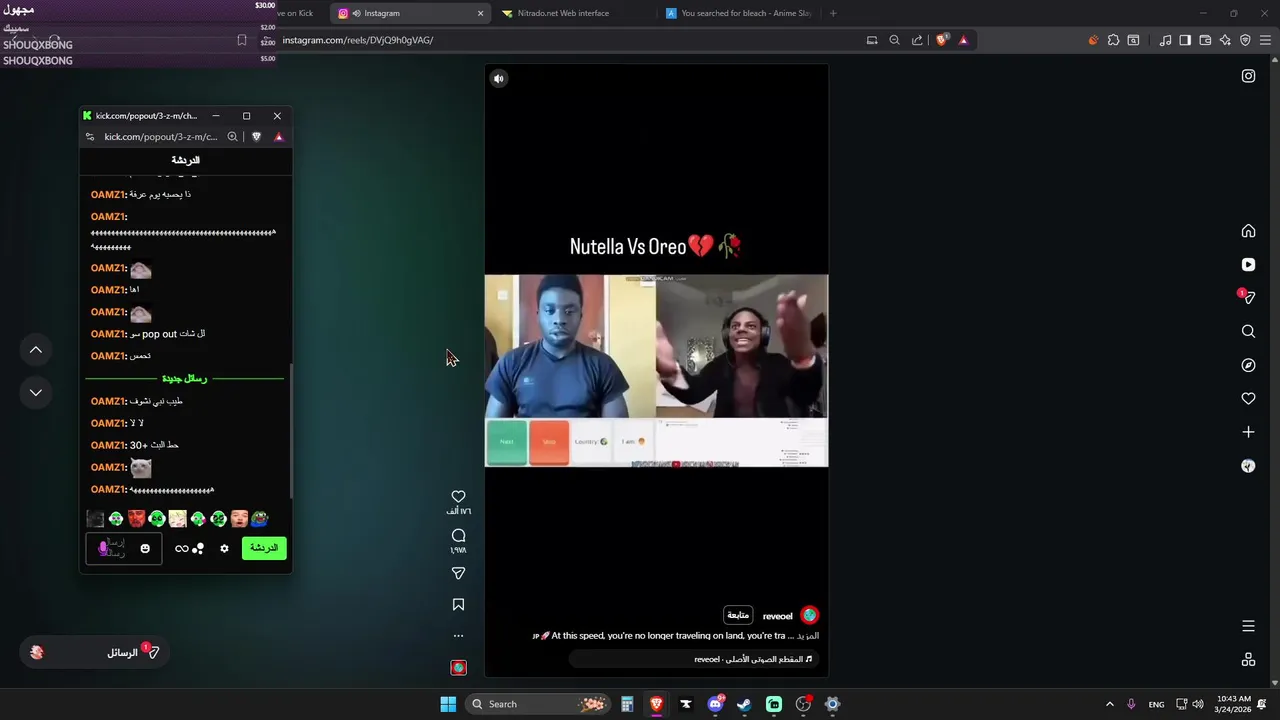Open Explore compass in the sidebar
Viewport: 1280px width, 720px height.
tap(1248, 365)
